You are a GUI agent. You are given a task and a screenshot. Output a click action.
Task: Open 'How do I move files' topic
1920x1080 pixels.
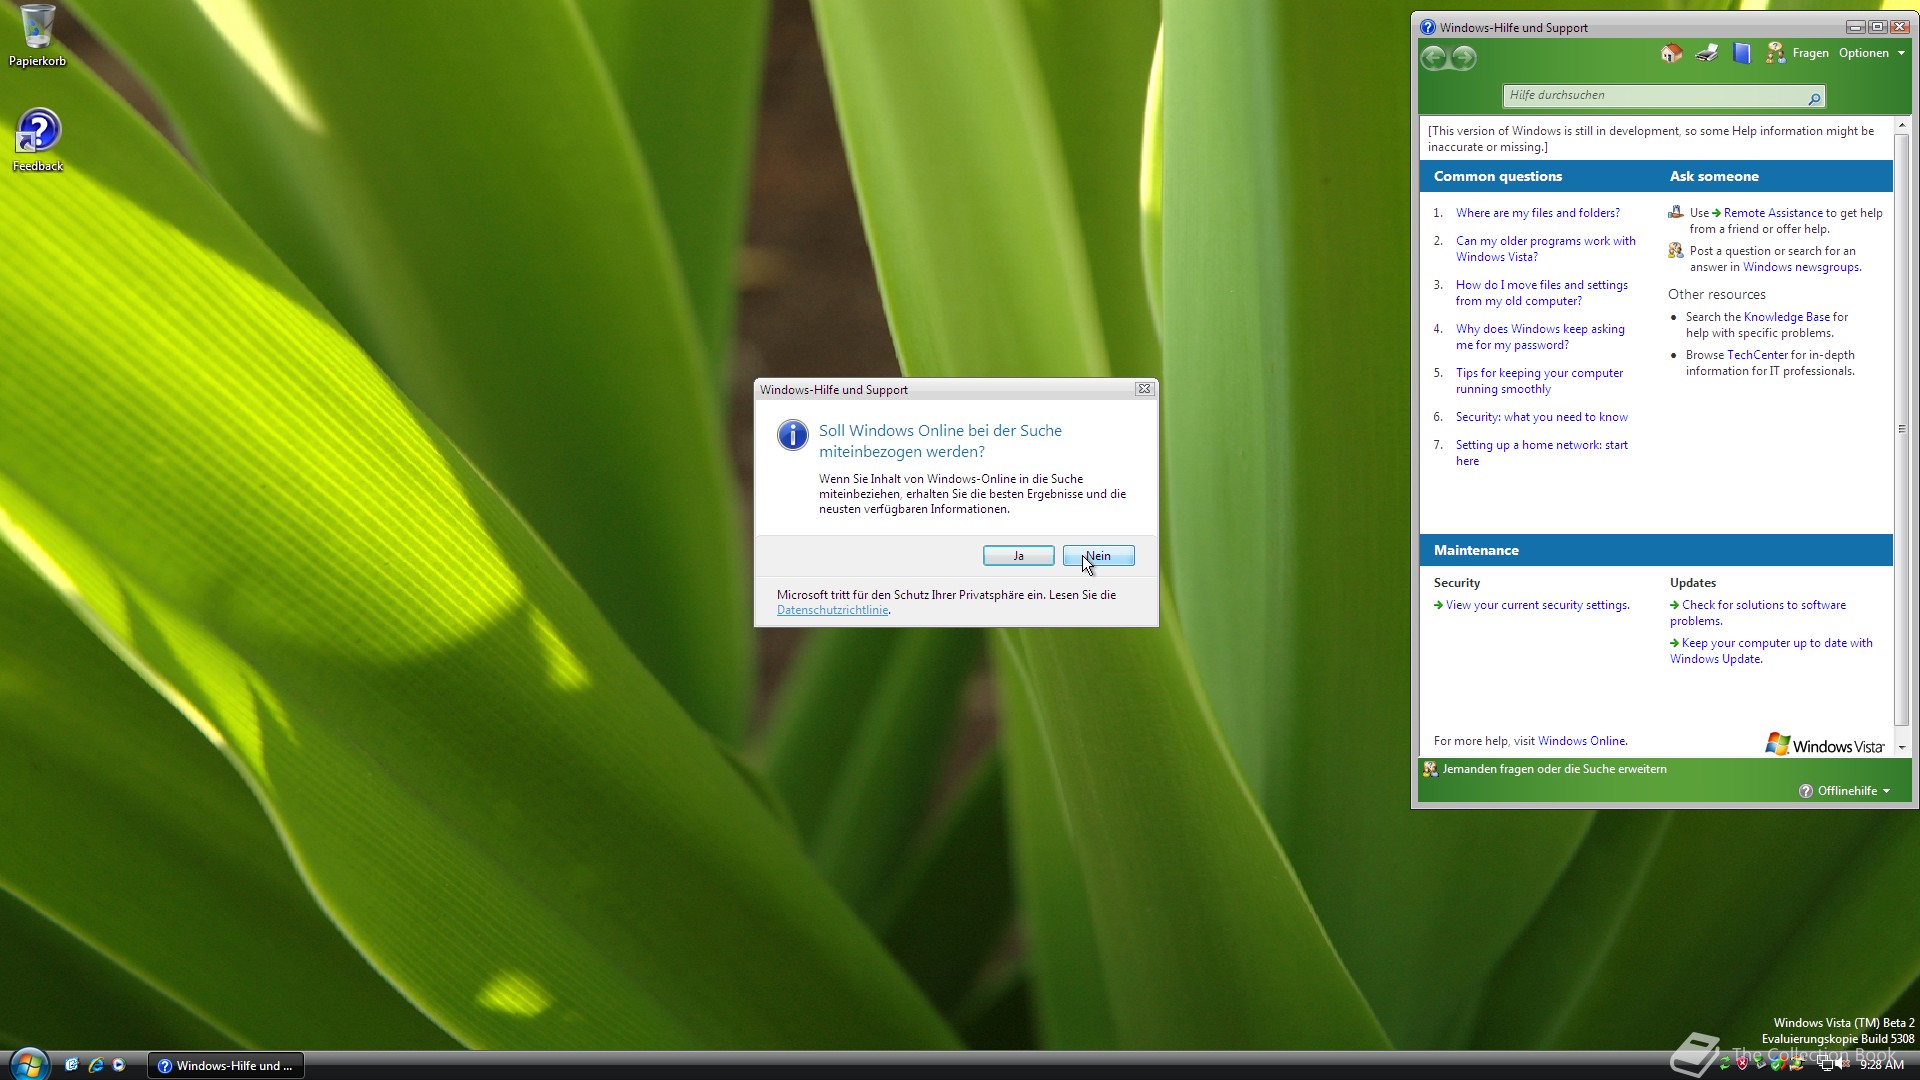1541,293
